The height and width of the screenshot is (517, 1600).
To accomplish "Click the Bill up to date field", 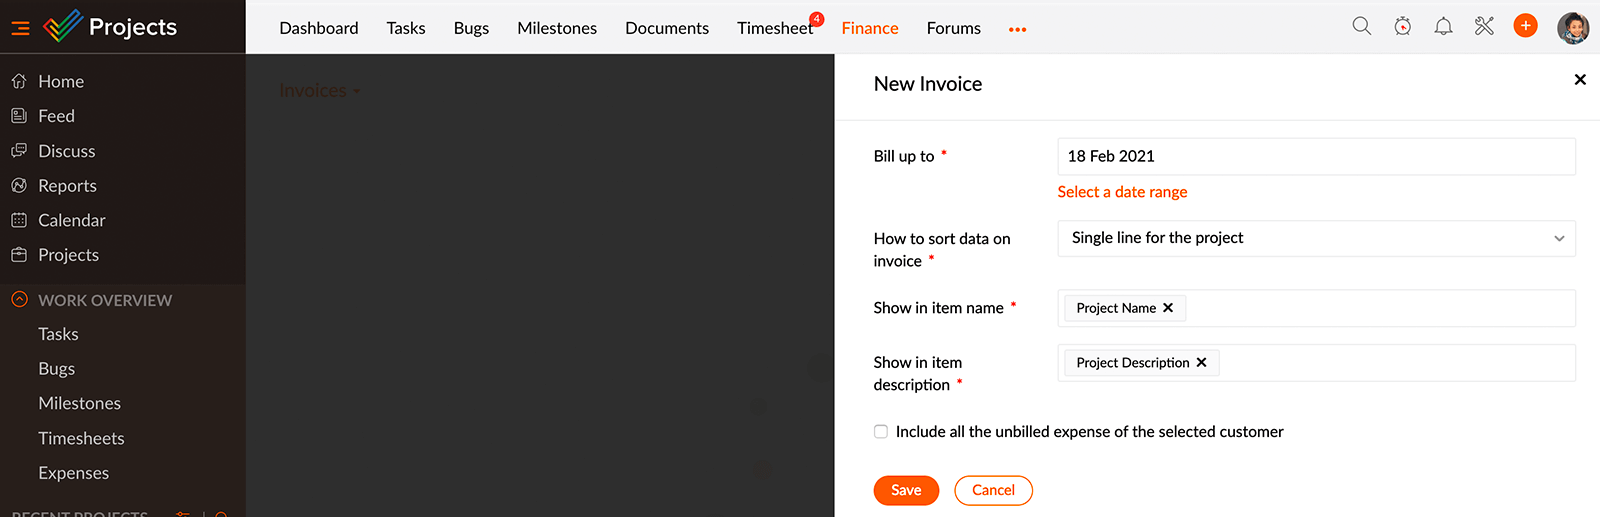I will pyautogui.click(x=1316, y=156).
